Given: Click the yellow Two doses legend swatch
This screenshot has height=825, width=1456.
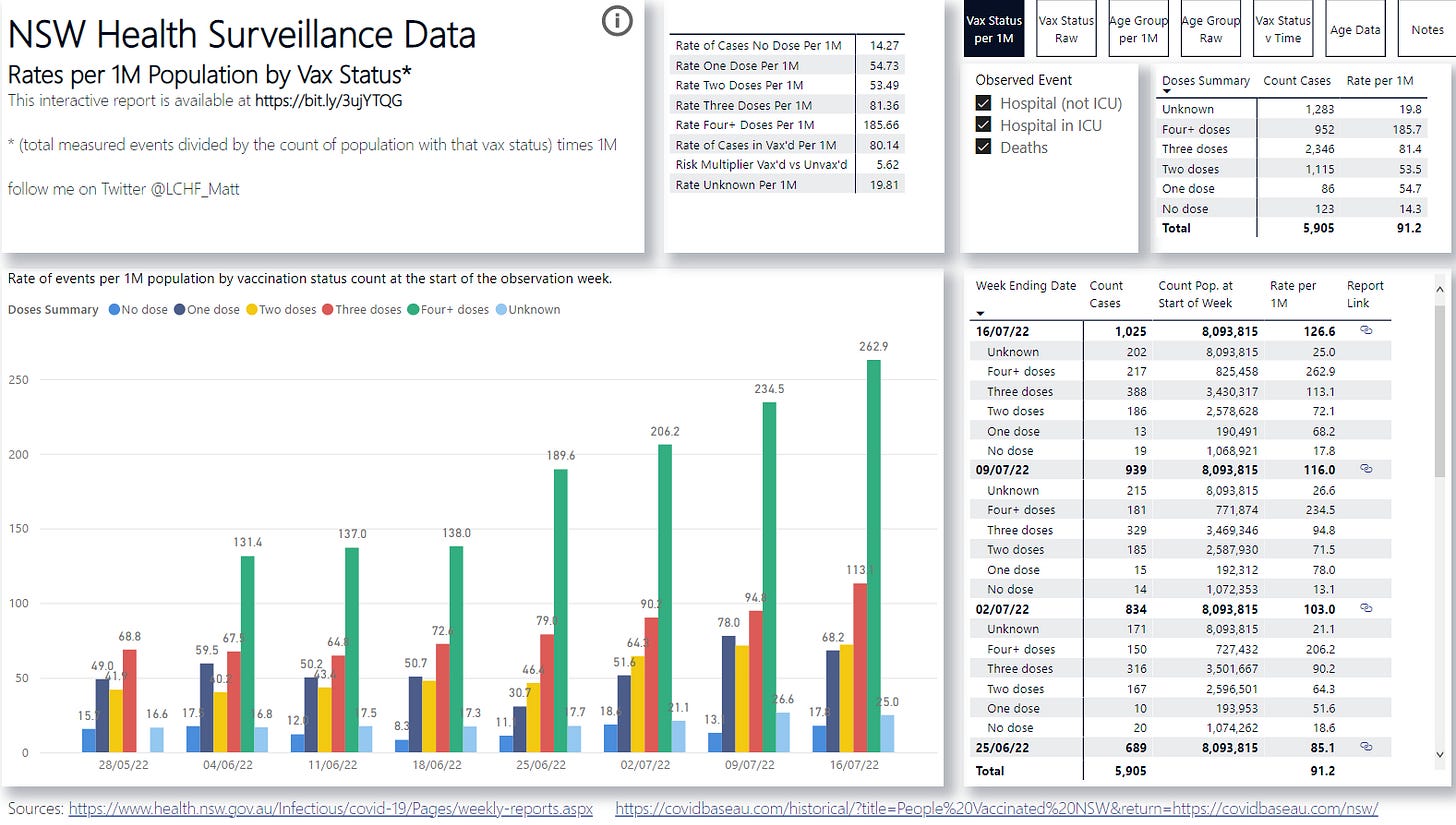Looking at the screenshot, I should tap(251, 309).
